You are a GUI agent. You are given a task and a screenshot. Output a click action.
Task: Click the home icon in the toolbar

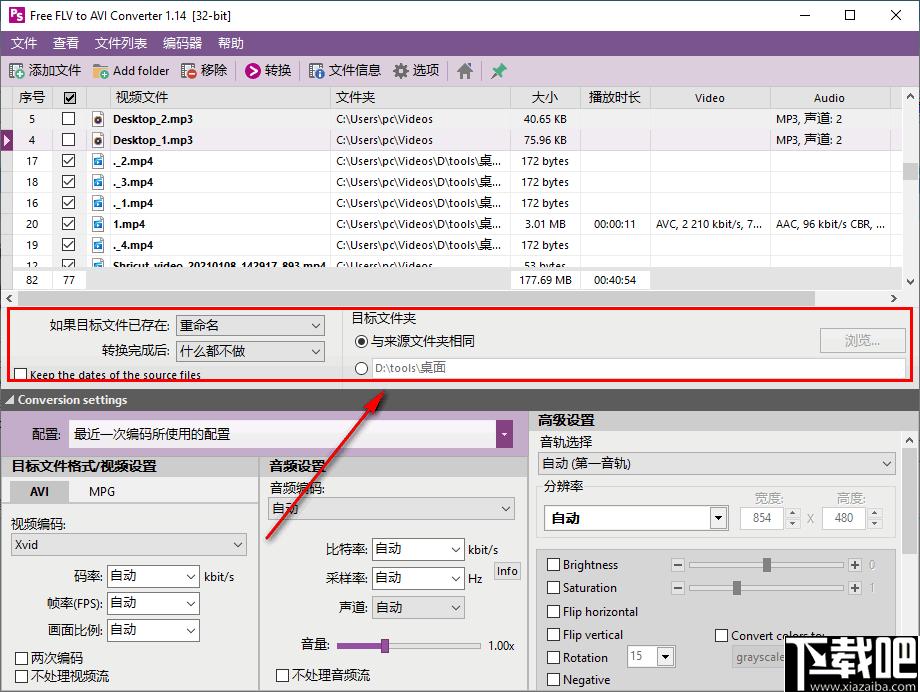465,71
